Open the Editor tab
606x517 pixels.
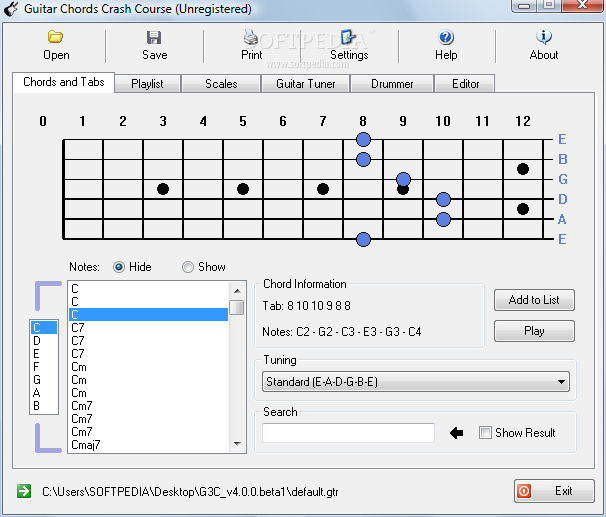coord(465,84)
